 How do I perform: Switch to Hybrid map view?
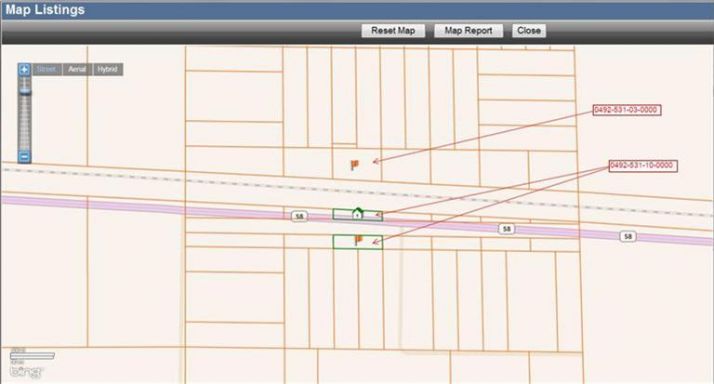point(107,69)
